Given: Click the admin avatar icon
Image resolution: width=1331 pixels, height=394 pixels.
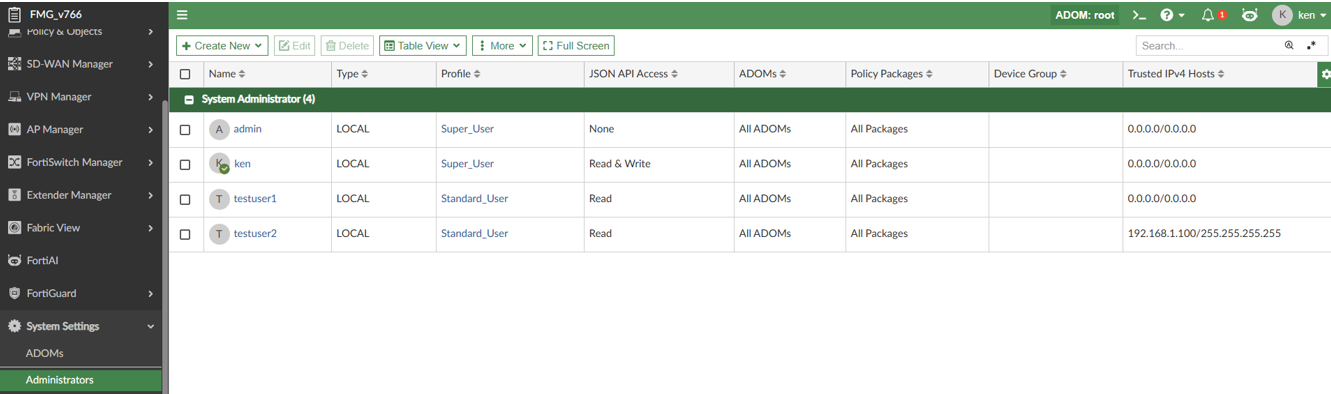Looking at the screenshot, I should click(x=219, y=129).
